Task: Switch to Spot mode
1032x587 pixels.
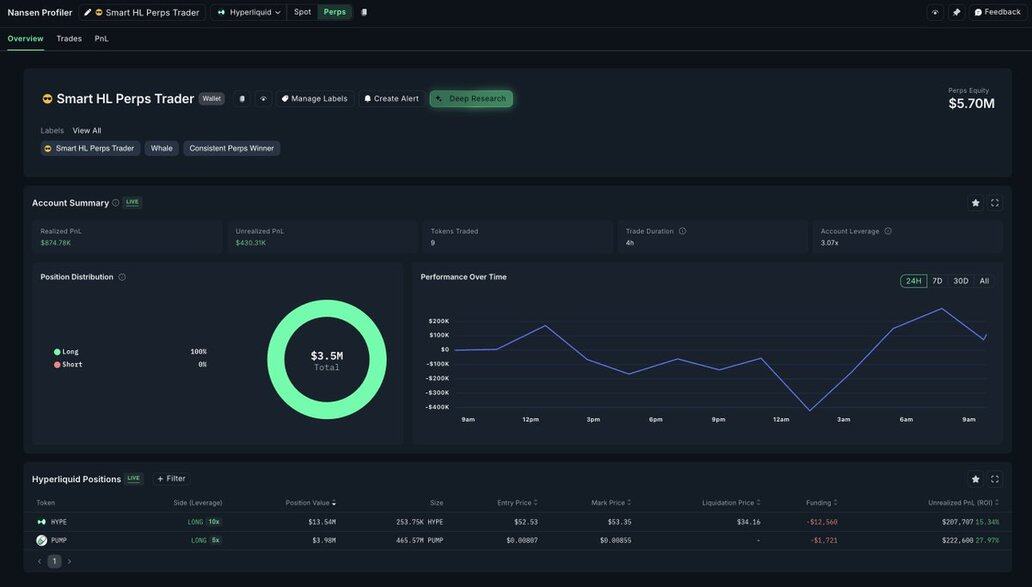Action: 302,13
